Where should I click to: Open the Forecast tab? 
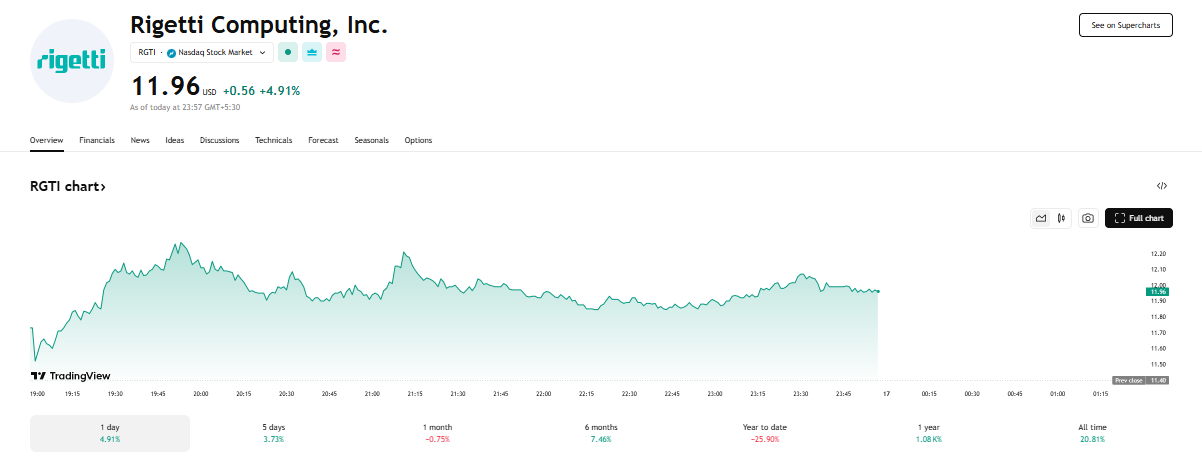pyautogui.click(x=323, y=140)
